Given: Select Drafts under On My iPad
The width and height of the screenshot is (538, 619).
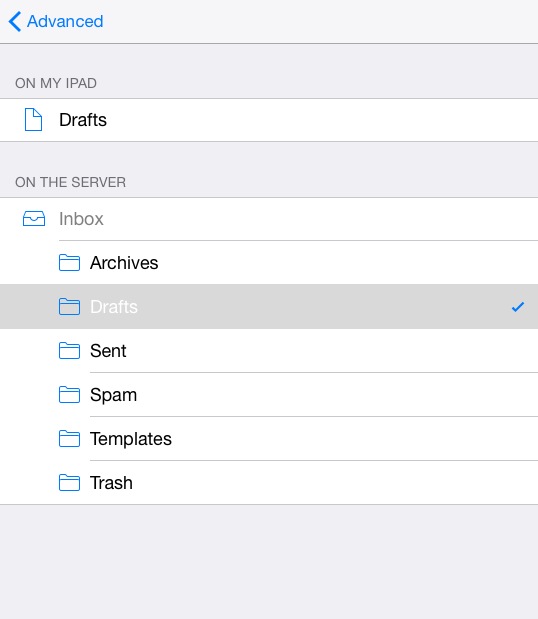Looking at the screenshot, I should click(x=269, y=120).
